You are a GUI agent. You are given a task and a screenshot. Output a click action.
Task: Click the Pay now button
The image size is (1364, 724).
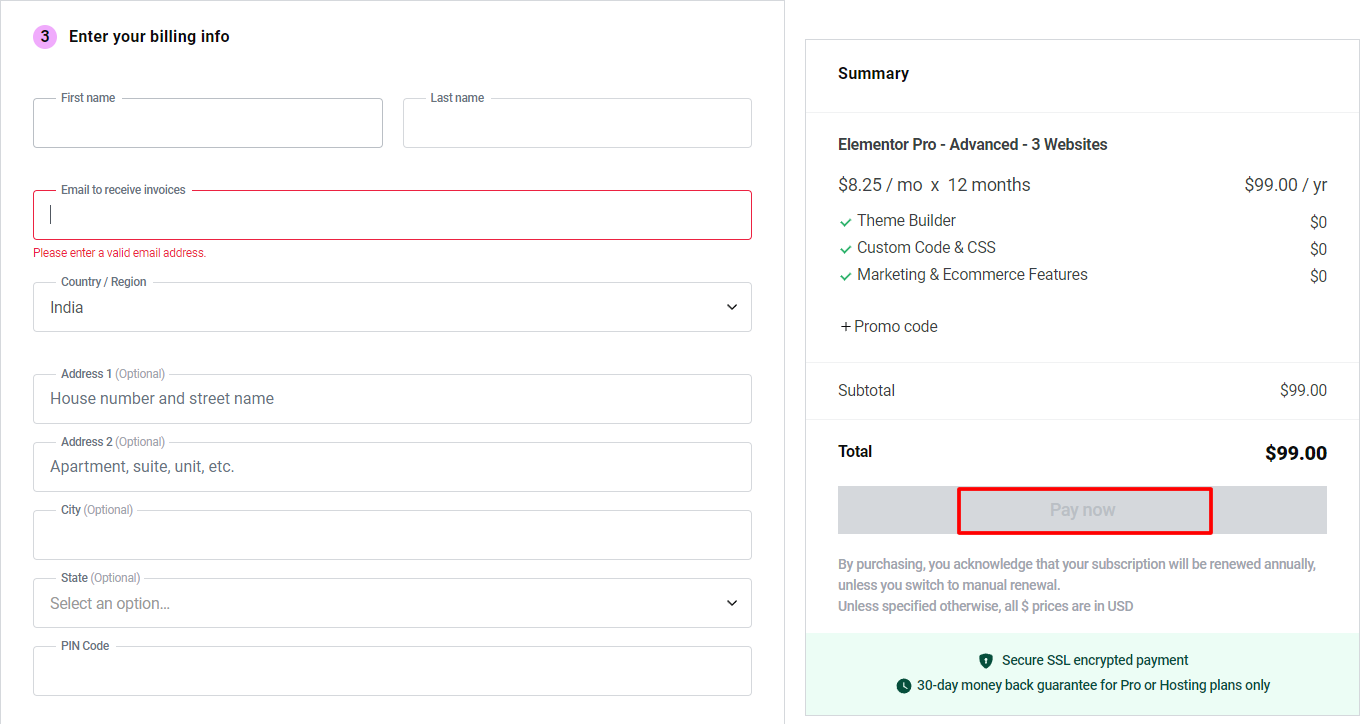tap(1082, 510)
